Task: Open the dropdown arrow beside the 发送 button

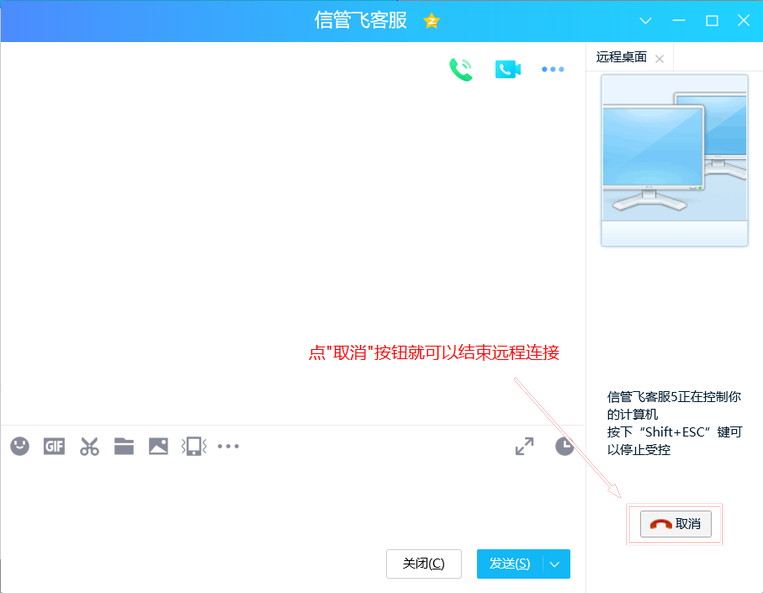Action: pos(556,564)
